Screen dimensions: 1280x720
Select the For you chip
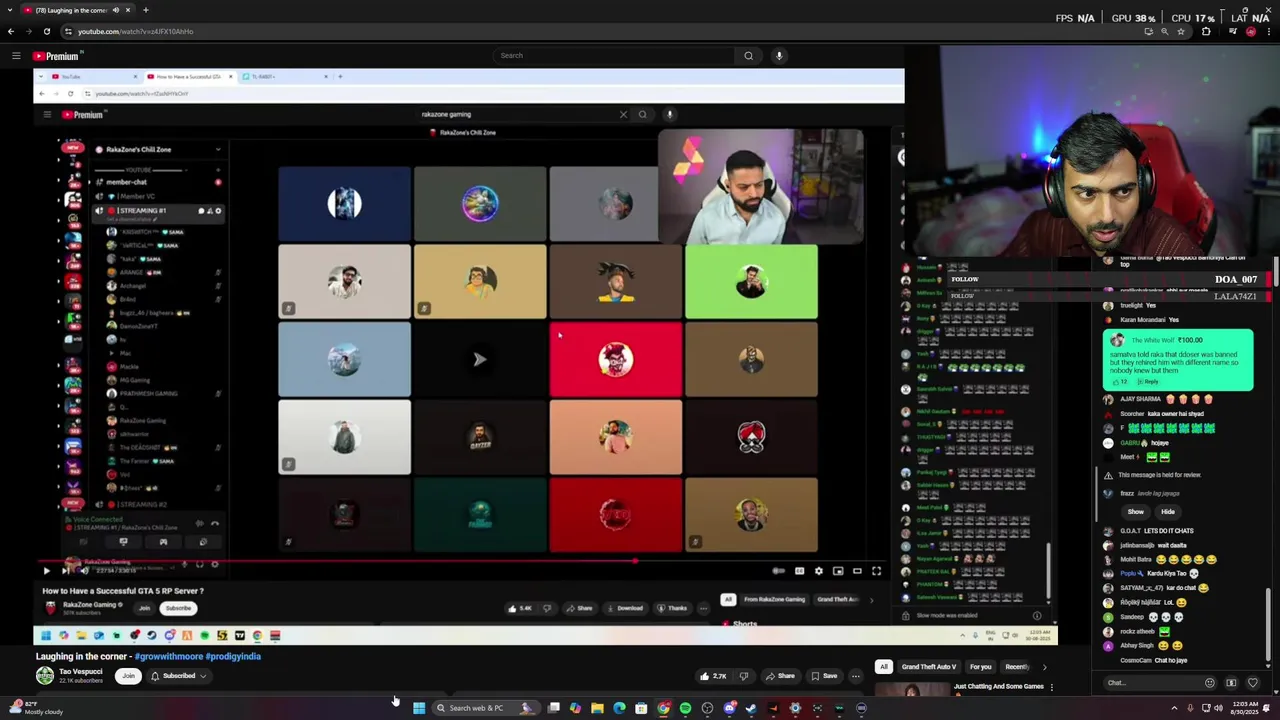980,667
